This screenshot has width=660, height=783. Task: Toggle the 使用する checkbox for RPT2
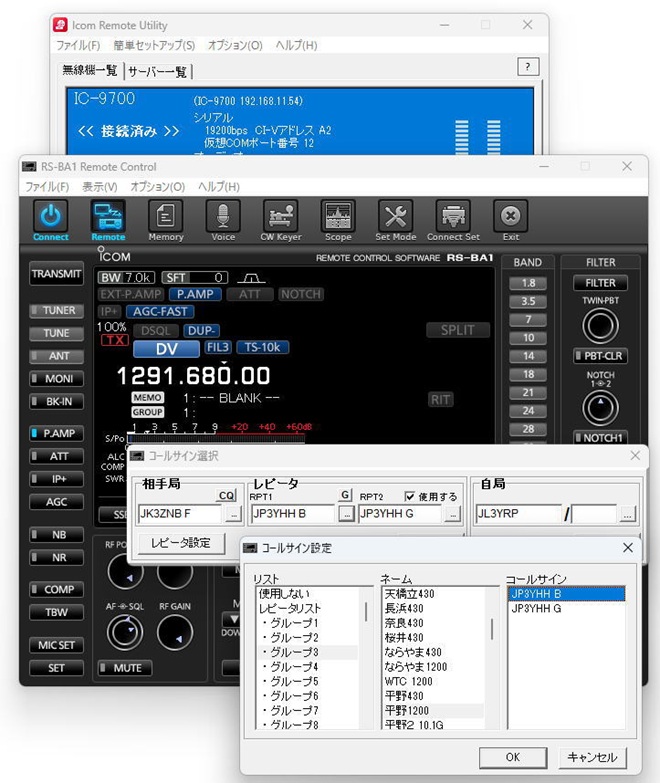tap(408, 496)
